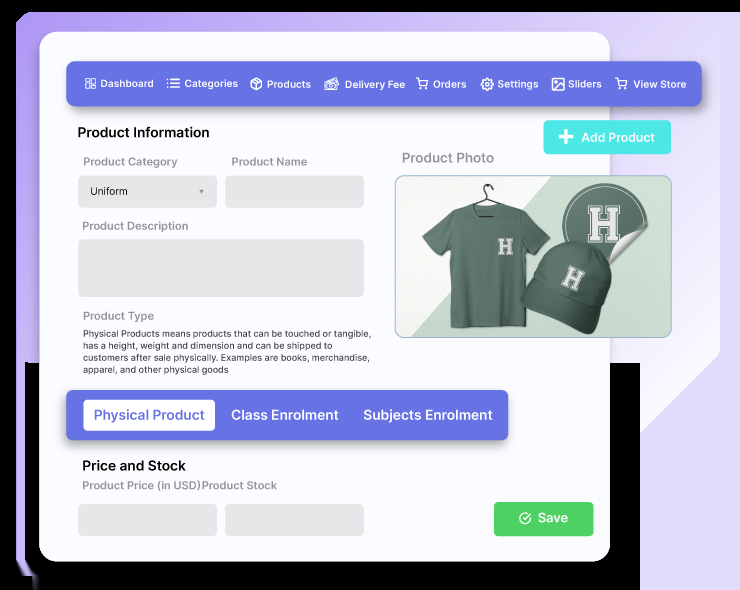Click the Uniform dropdown arrow

click(x=202, y=192)
